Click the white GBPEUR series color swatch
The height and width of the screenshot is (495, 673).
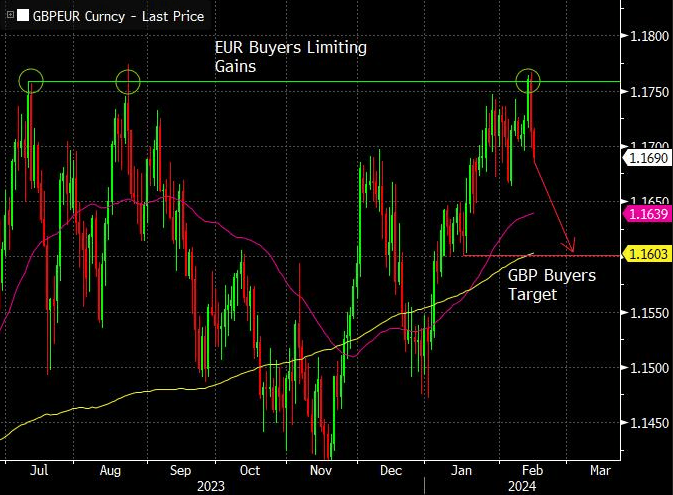[x=22, y=17]
